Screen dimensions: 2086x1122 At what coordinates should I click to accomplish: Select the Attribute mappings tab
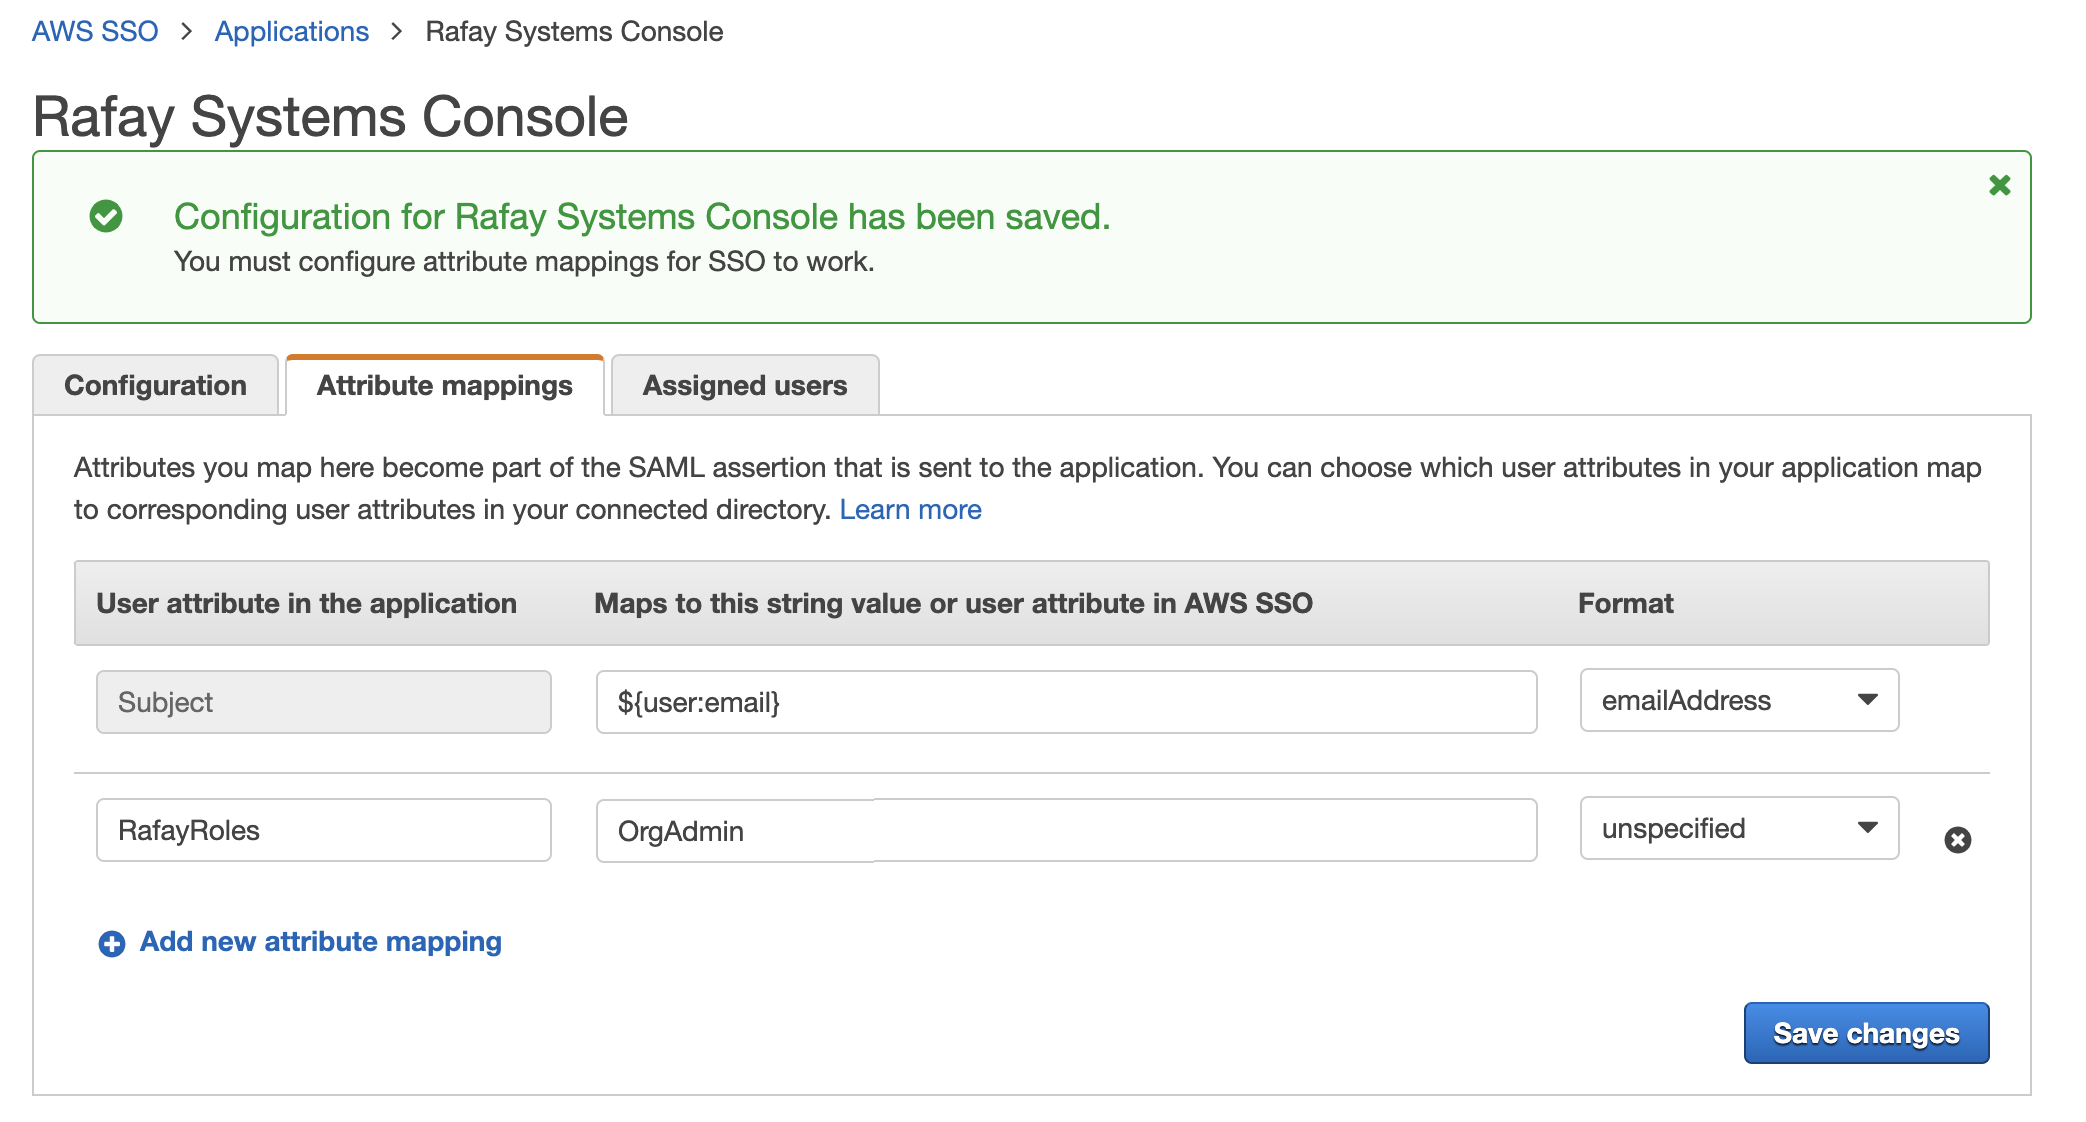tap(445, 385)
